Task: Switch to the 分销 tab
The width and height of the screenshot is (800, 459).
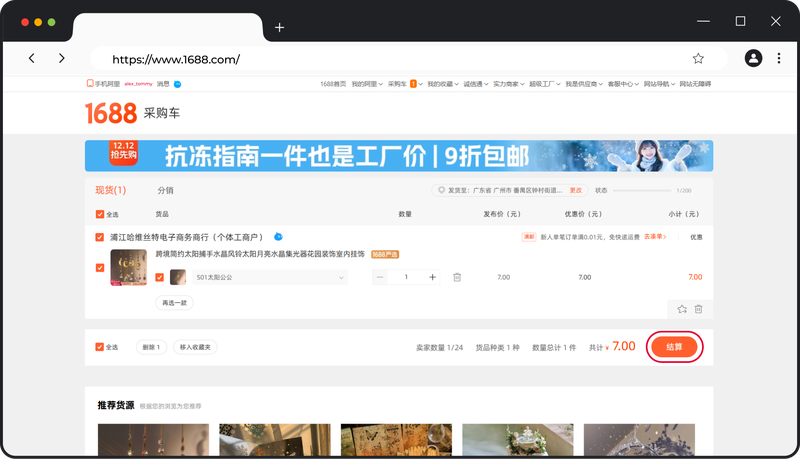Action: (165, 190)
